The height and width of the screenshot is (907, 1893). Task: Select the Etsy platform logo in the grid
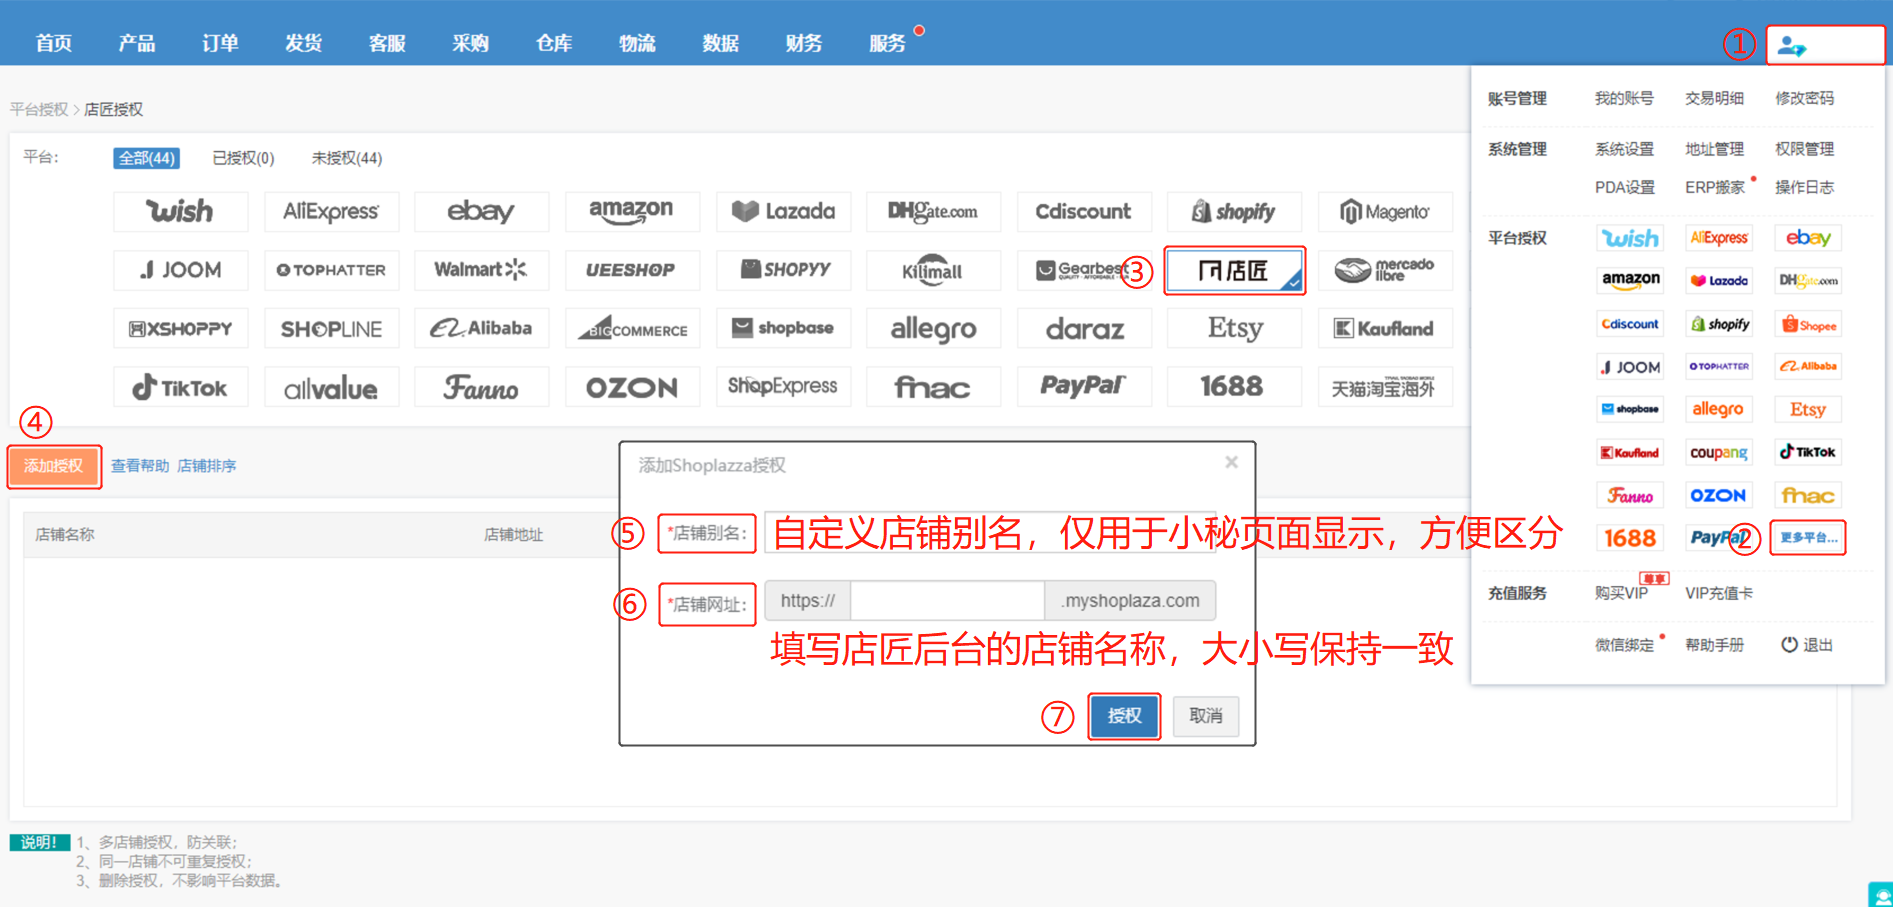coord(1234,328)
